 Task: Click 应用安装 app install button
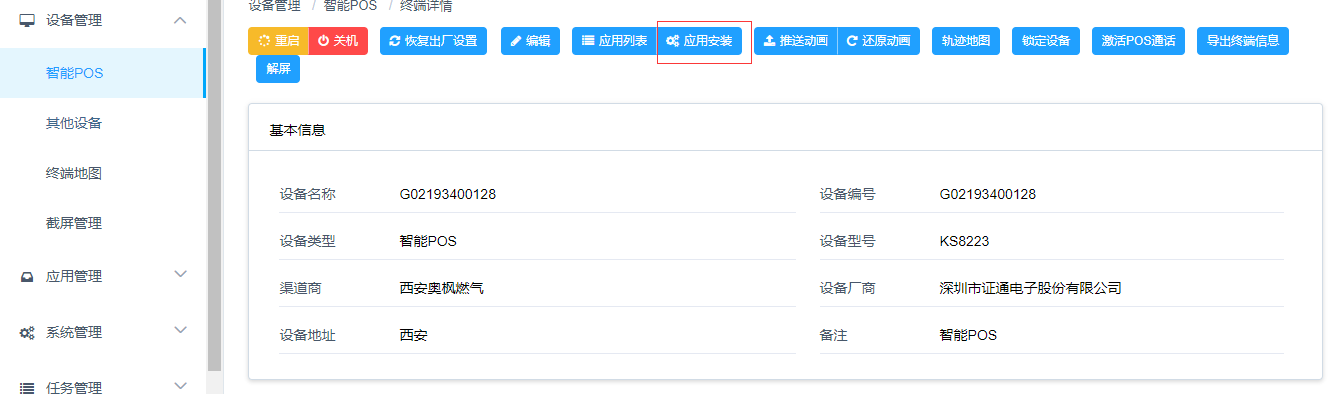(x=700, y=41)
